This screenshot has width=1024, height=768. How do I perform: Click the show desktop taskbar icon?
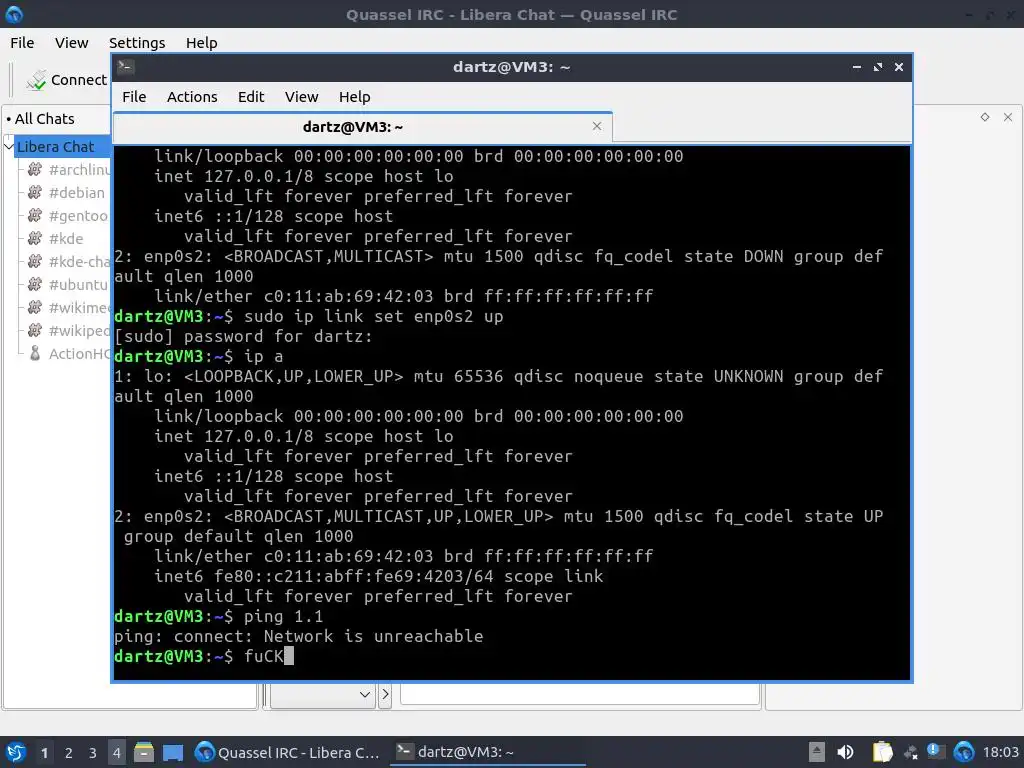[x=173, y=752]
